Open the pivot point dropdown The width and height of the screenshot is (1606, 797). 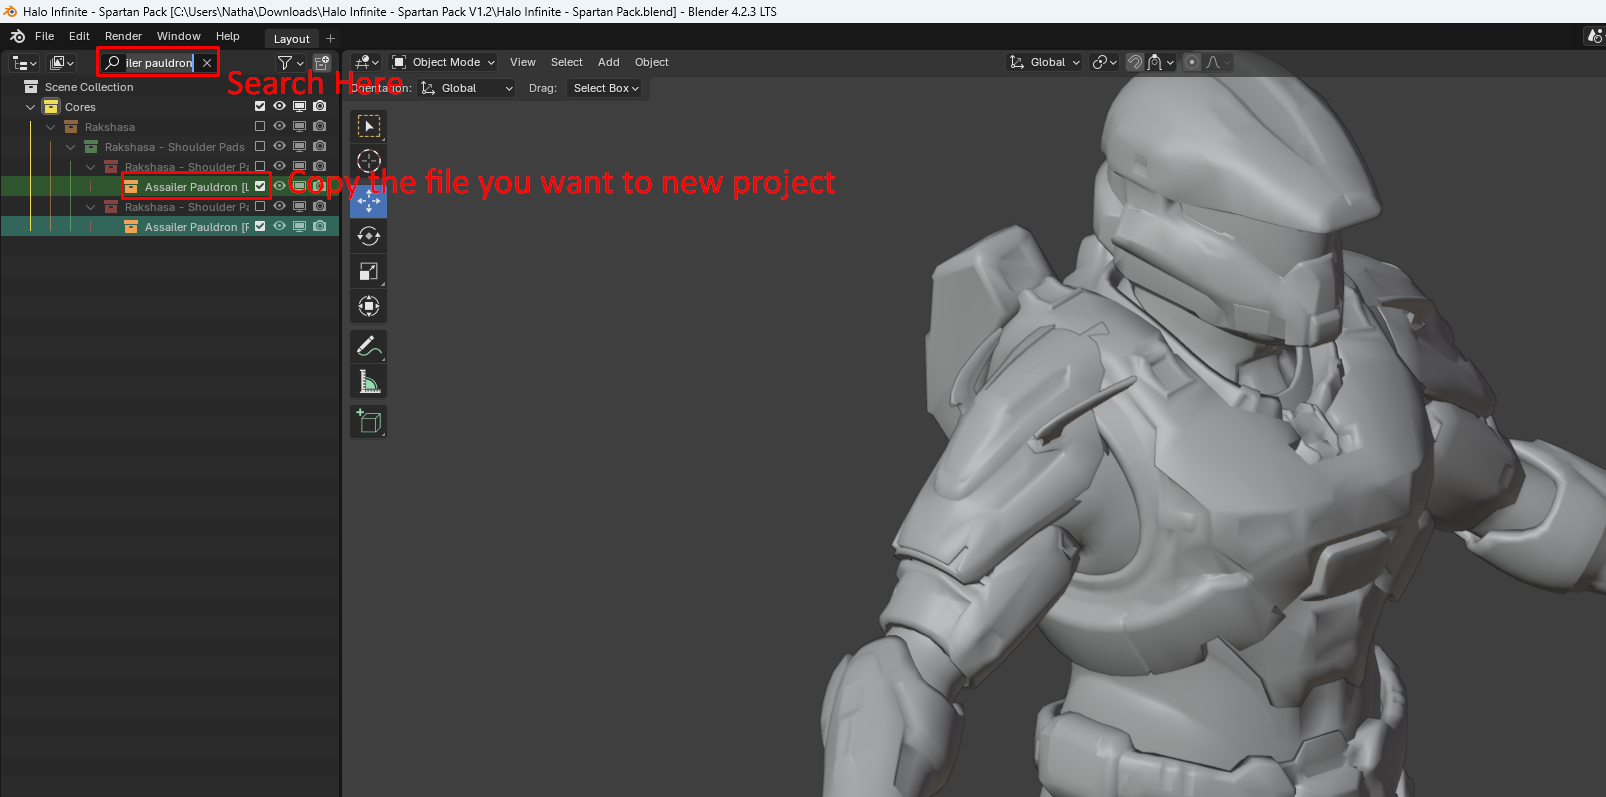tap(1105, 62)
